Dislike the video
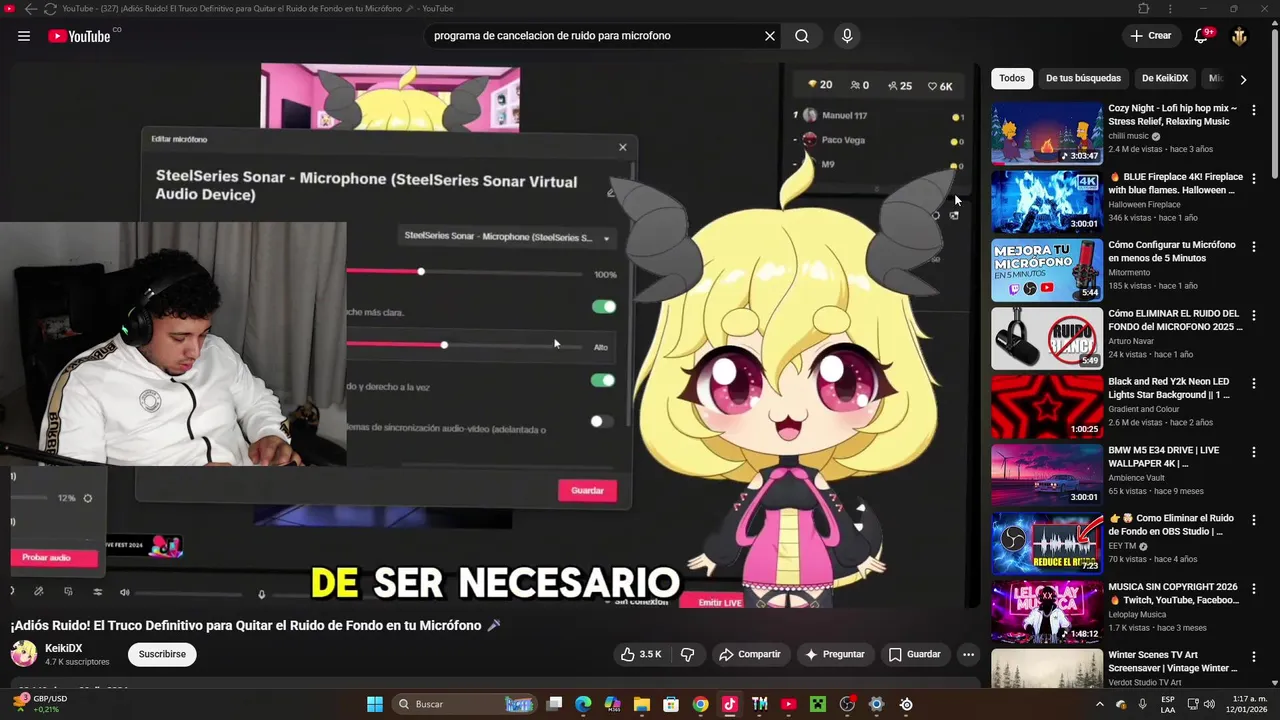This screenshot has height=720, width=1280. click(688, 654)
